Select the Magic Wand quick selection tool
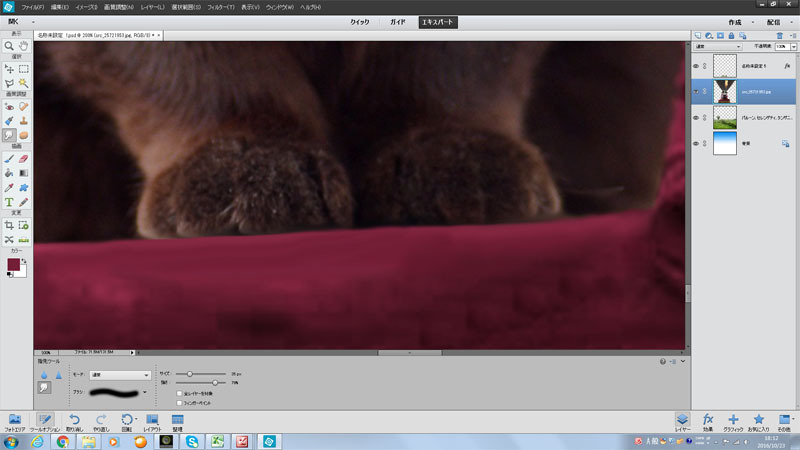Viewport: 800px width, 450px height. point(23,83)
